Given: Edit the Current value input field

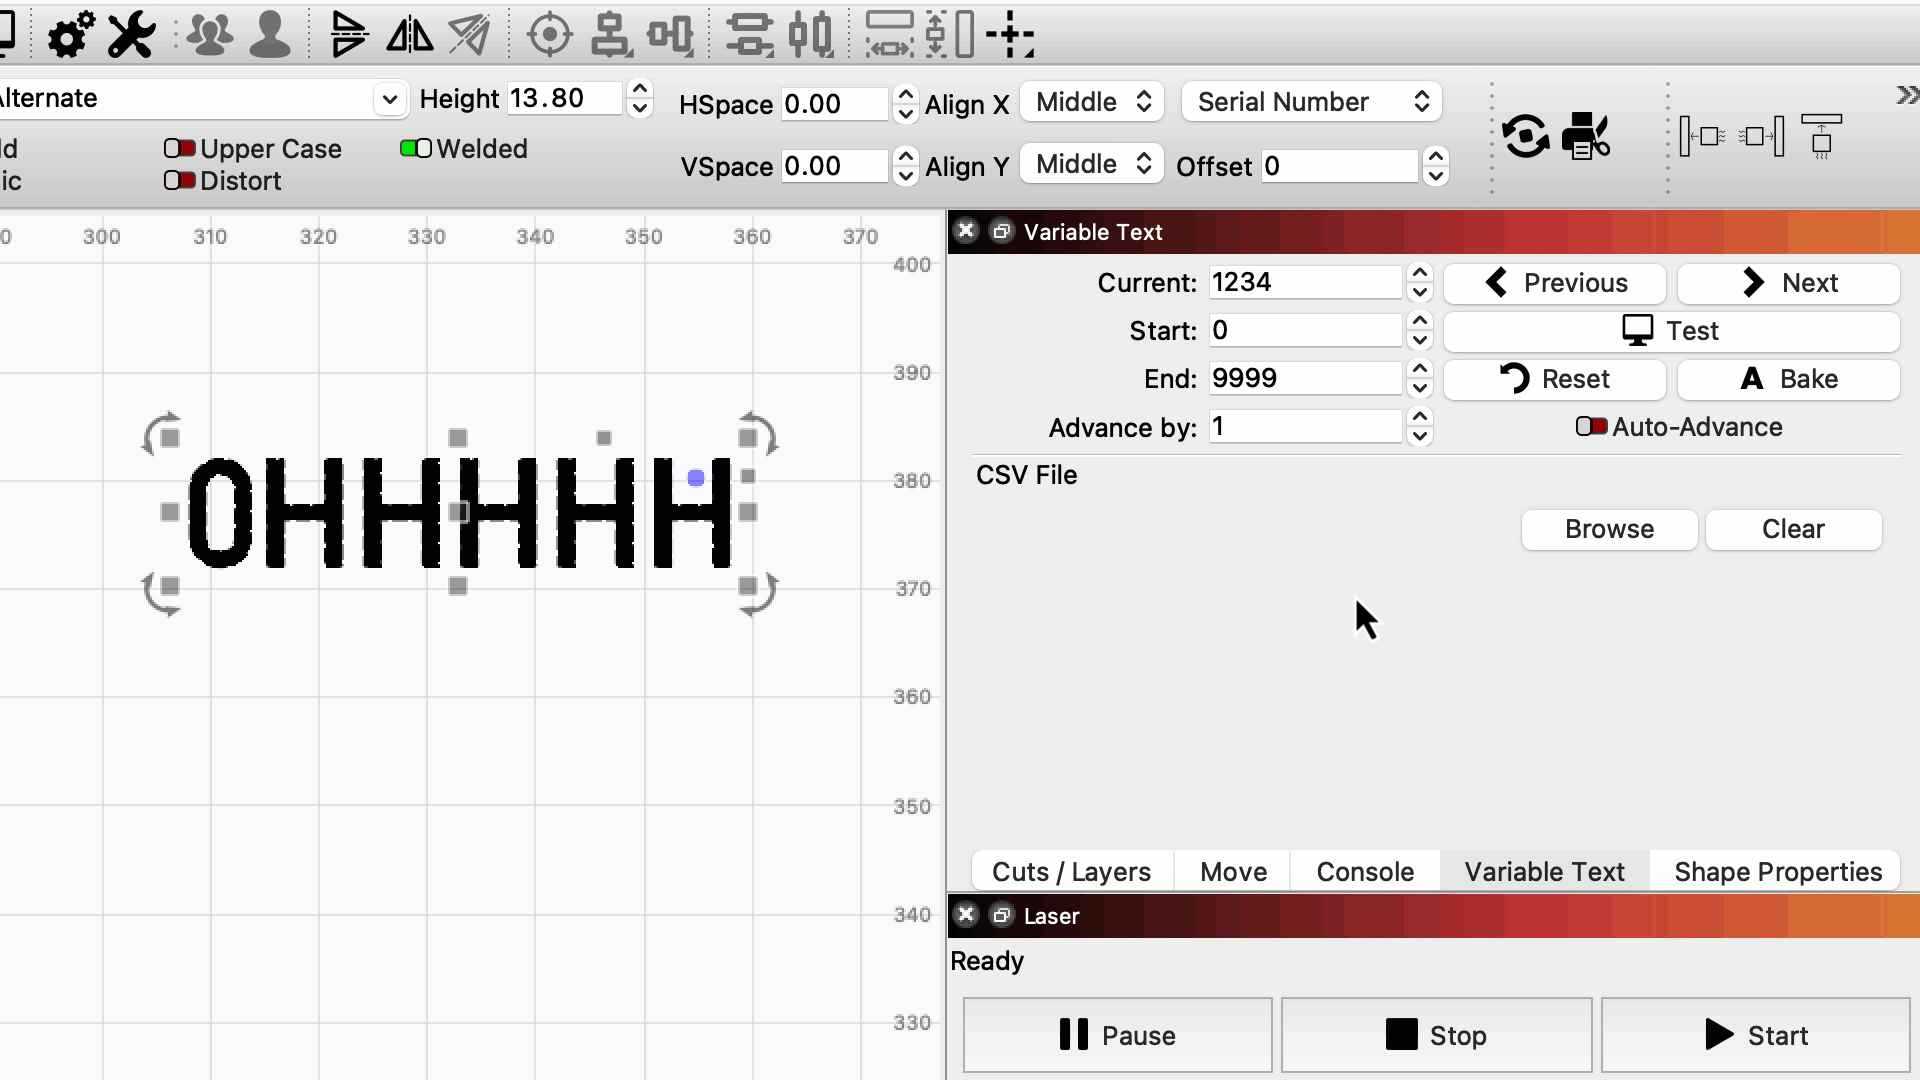Looking at the screenshot, I should [1303, 282].
